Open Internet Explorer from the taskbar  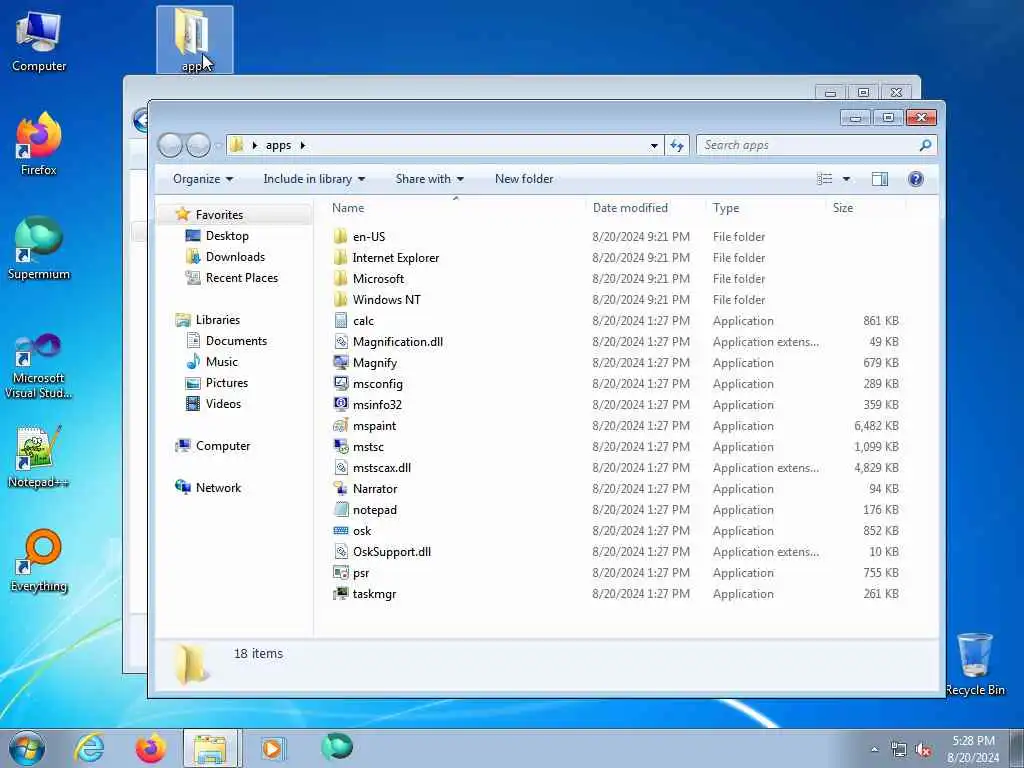89,748
